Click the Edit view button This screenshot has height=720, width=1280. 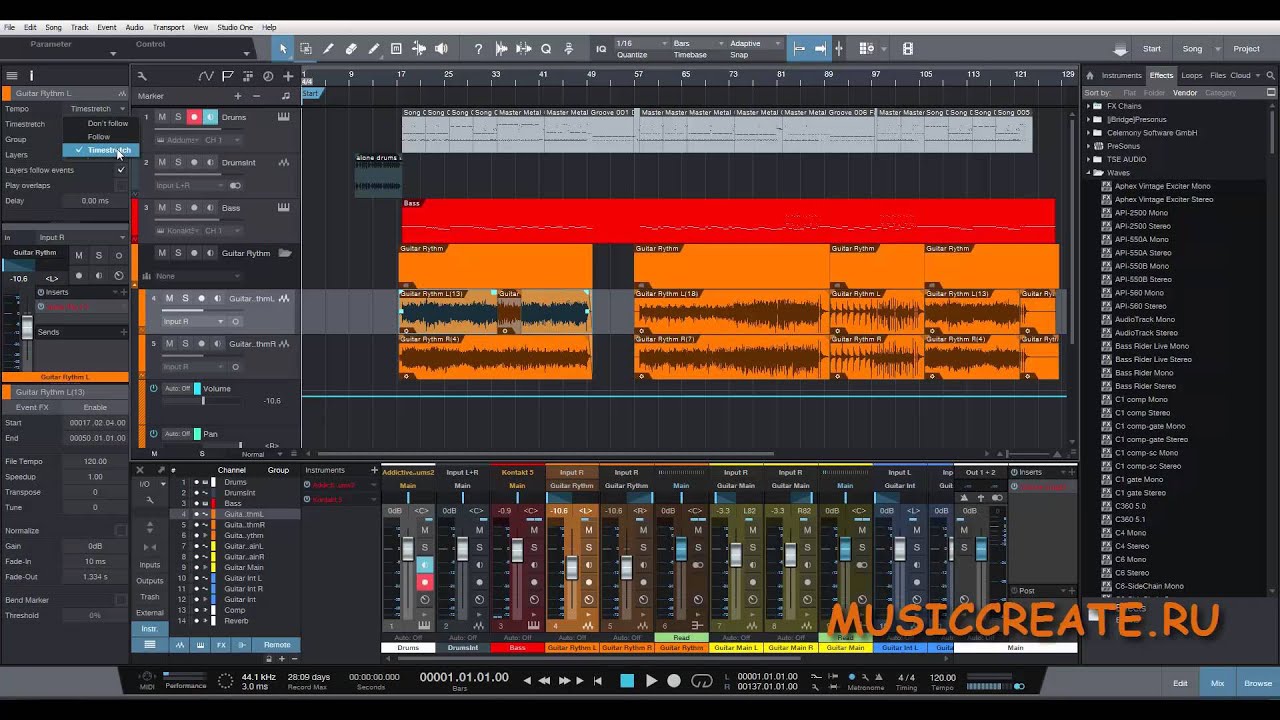(1180, 683)
